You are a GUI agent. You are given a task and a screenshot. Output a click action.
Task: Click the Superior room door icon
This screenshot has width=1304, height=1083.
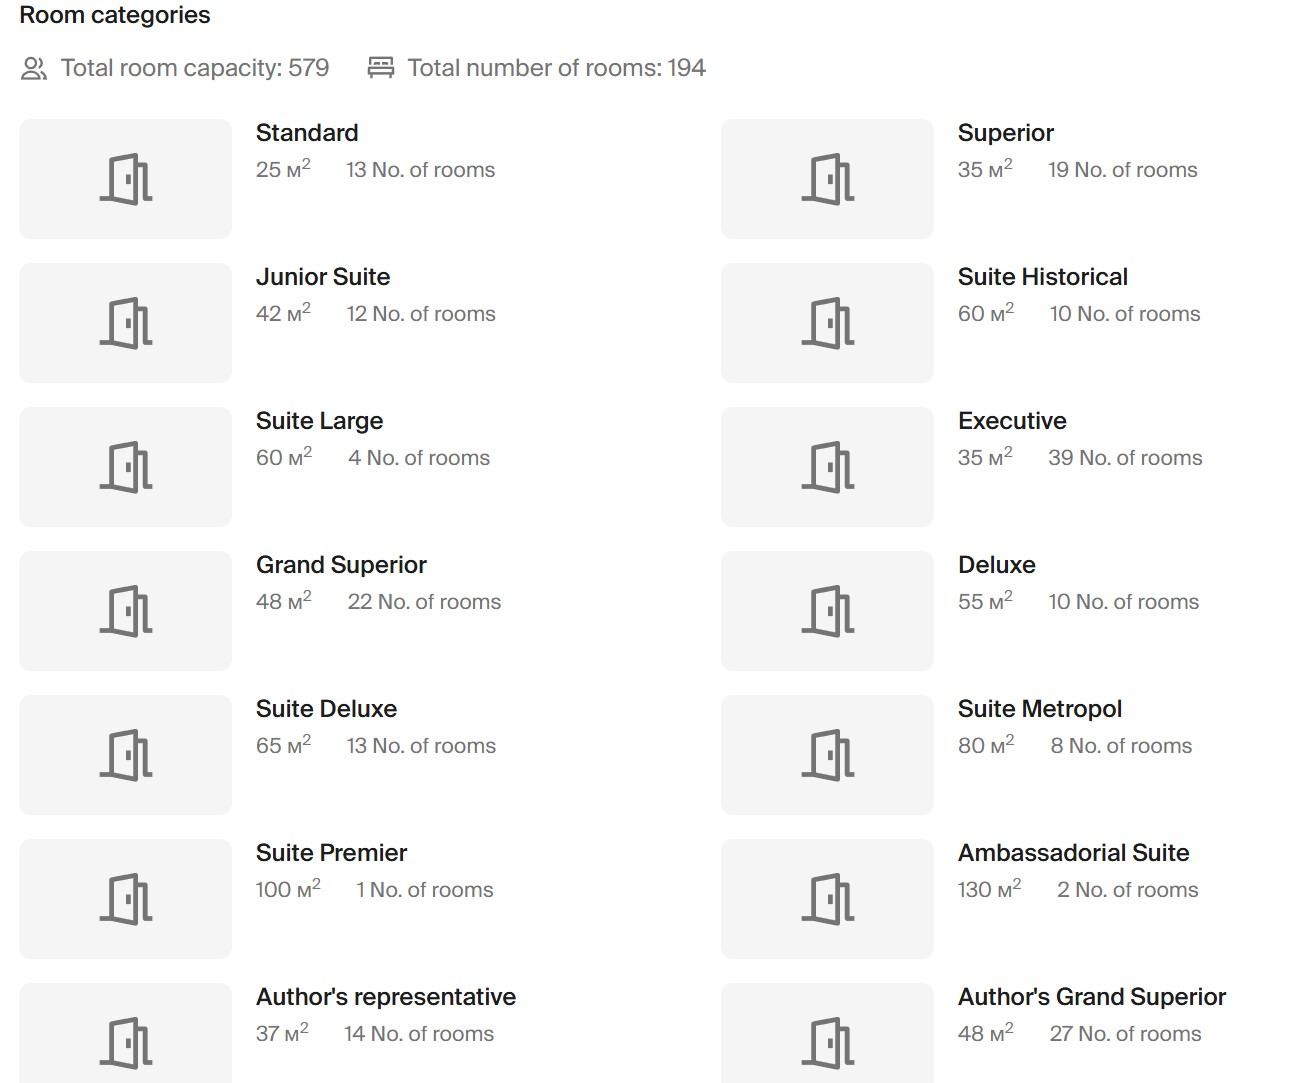828,179
